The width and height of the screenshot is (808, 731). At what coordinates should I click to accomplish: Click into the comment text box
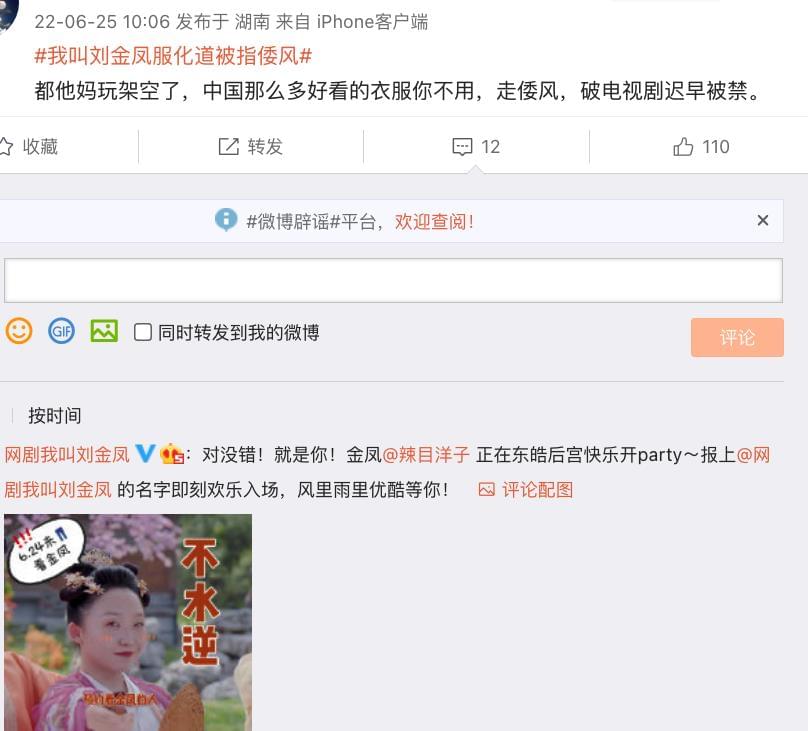point(393,281)
